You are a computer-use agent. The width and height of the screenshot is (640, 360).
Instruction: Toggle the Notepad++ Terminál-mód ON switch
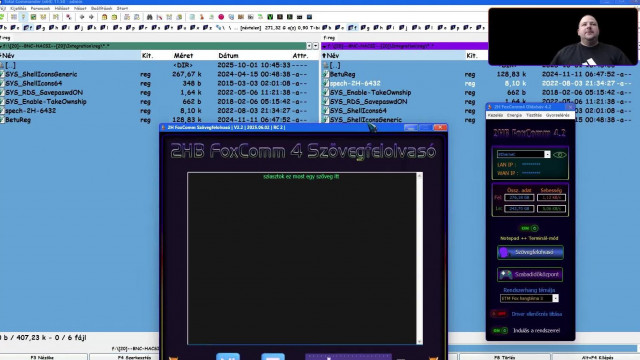point(530,228)
